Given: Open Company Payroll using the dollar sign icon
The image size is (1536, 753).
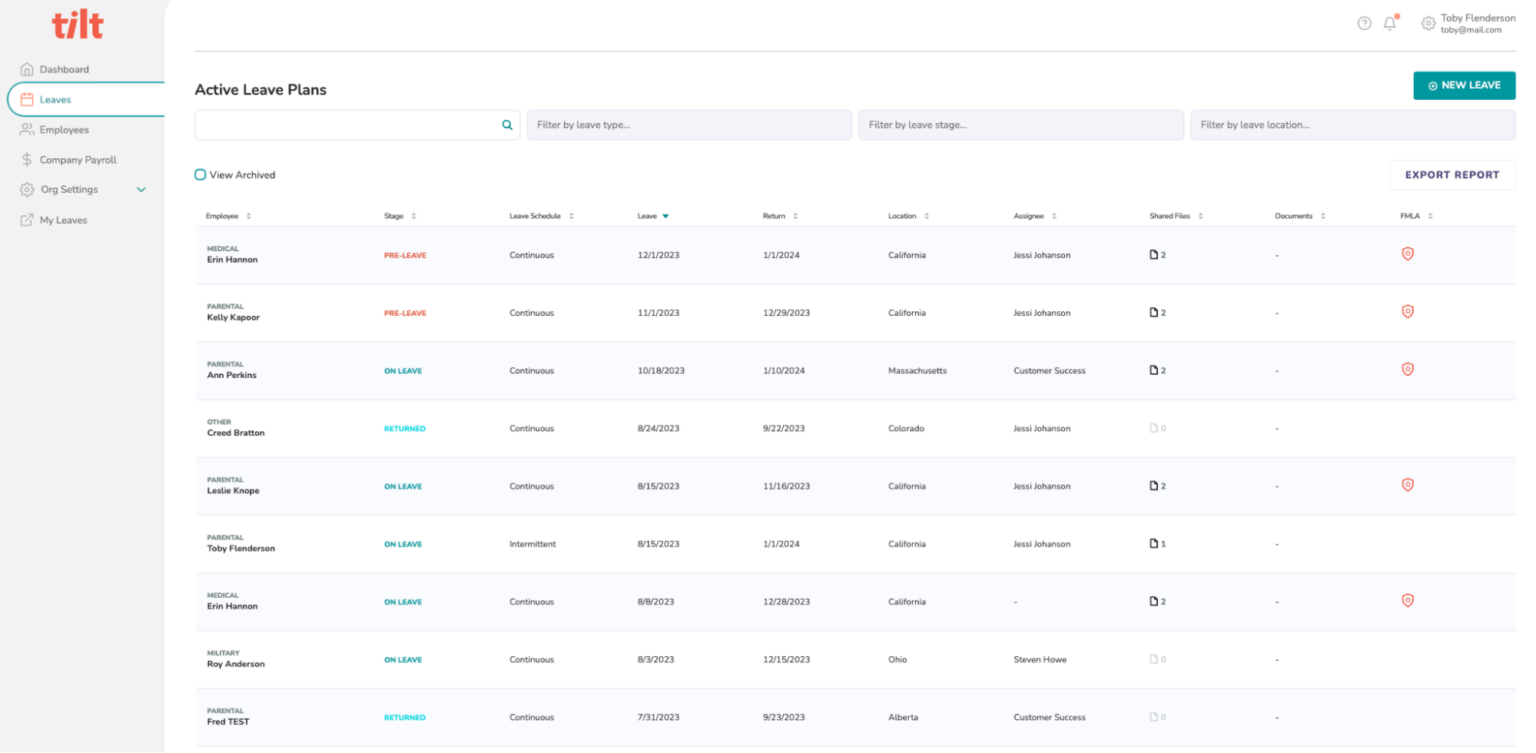Looking at the screenshot, I should (x=25, y=159).
